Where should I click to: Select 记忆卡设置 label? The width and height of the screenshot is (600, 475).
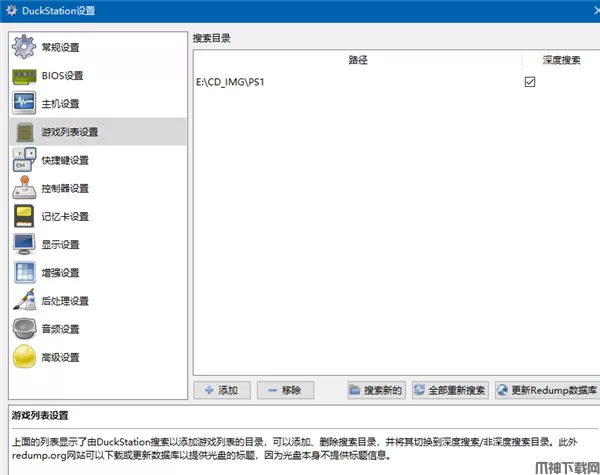pyautogui.click(x=65, y=217)
